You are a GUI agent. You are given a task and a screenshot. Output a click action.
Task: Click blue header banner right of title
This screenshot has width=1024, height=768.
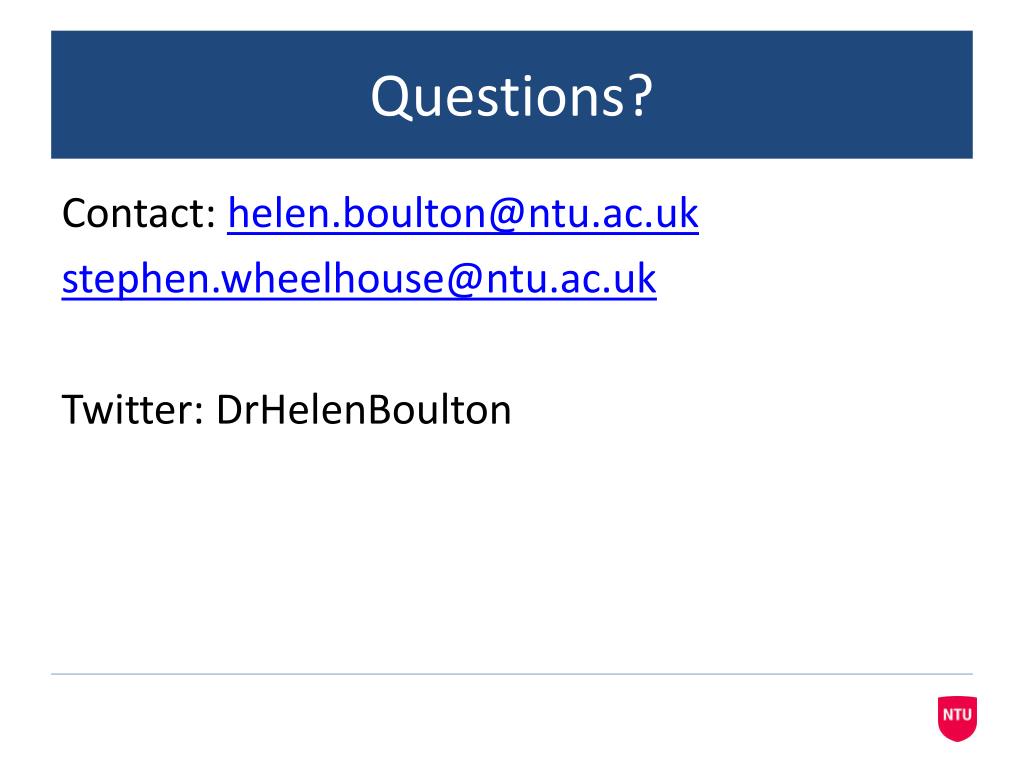[813, 95]
